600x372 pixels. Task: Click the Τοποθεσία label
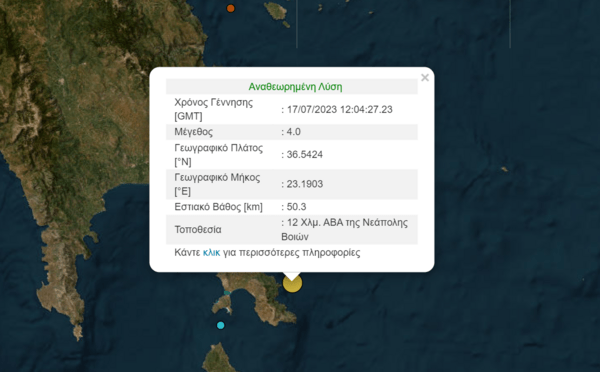(x=198, y=230)
